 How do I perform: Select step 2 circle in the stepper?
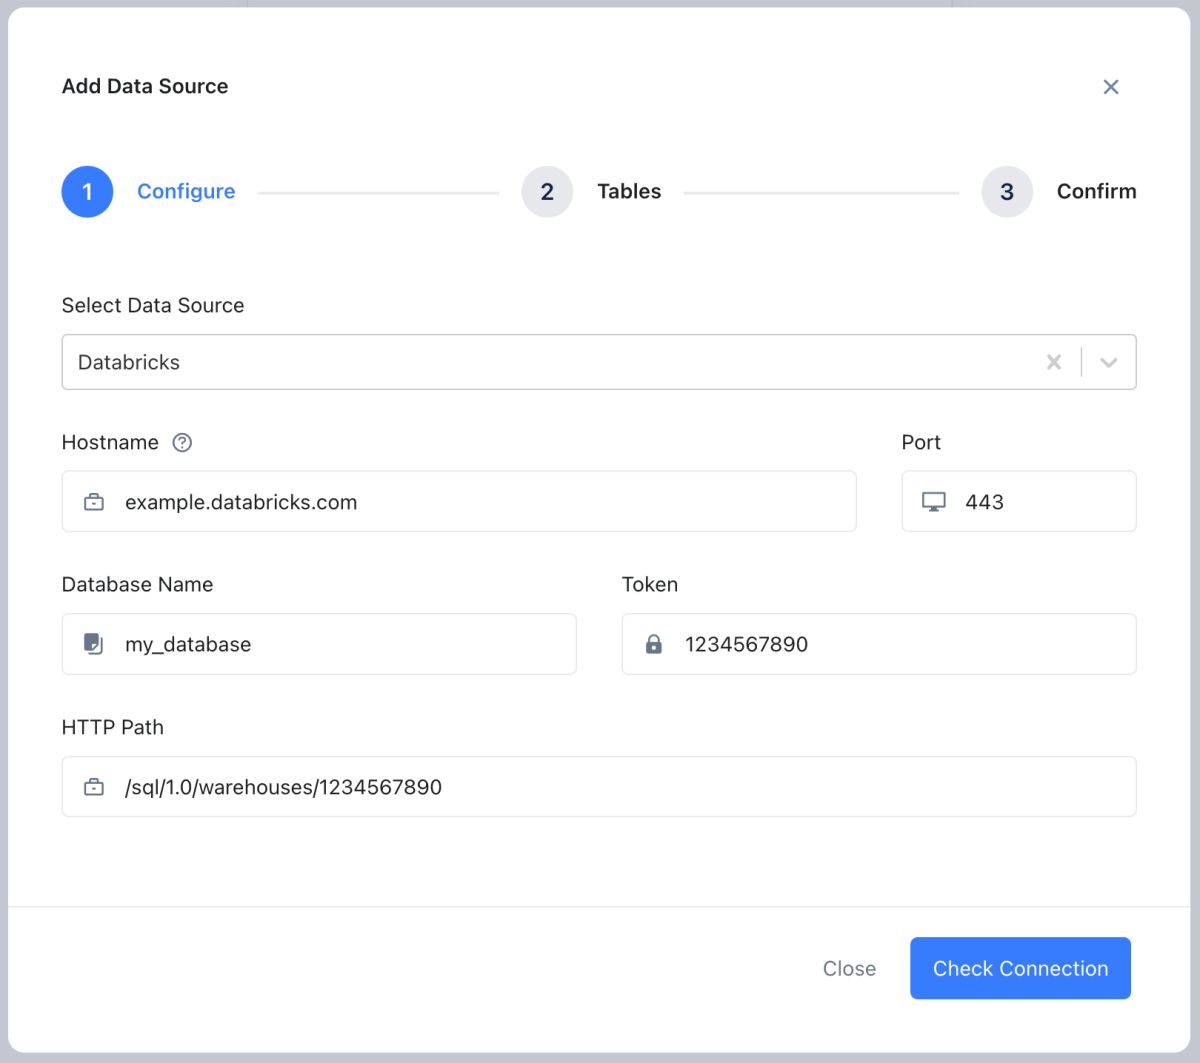pyautogui.click(x=547, y=192)
